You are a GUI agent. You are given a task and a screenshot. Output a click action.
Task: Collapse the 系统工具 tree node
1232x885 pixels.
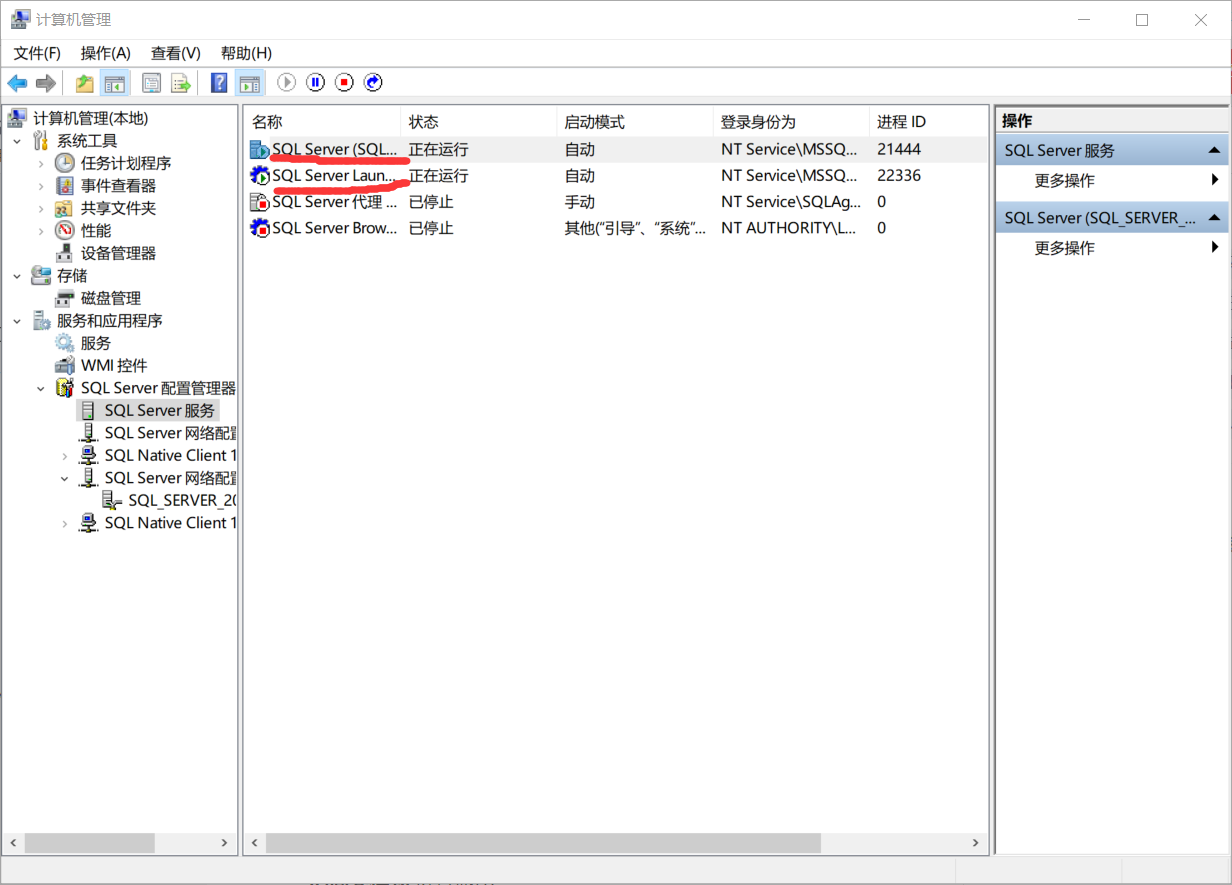tap(17, 139)
